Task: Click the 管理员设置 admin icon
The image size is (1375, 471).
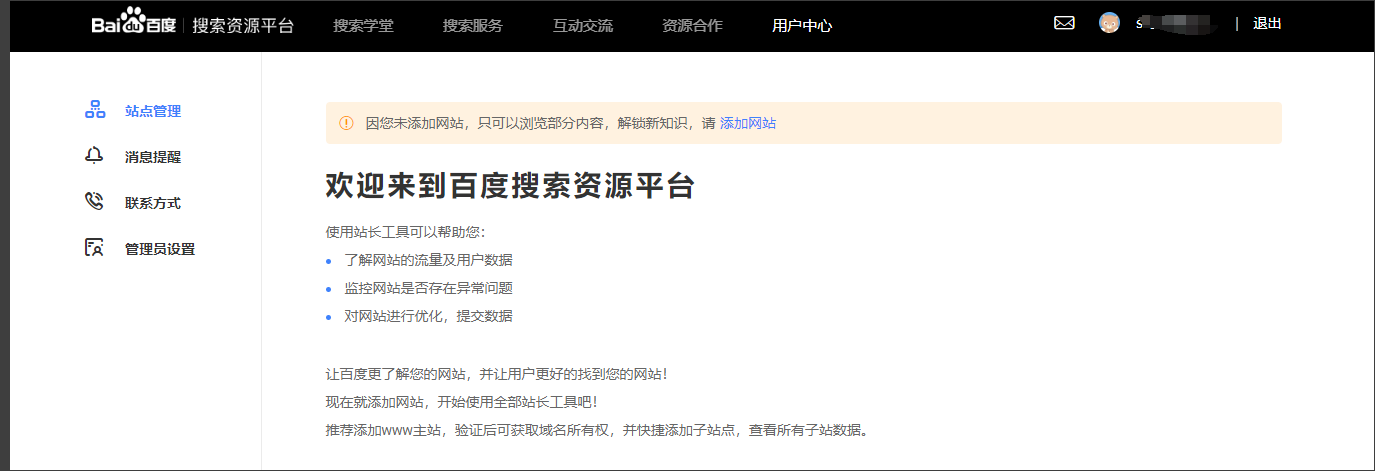Action: click(95, 248)
